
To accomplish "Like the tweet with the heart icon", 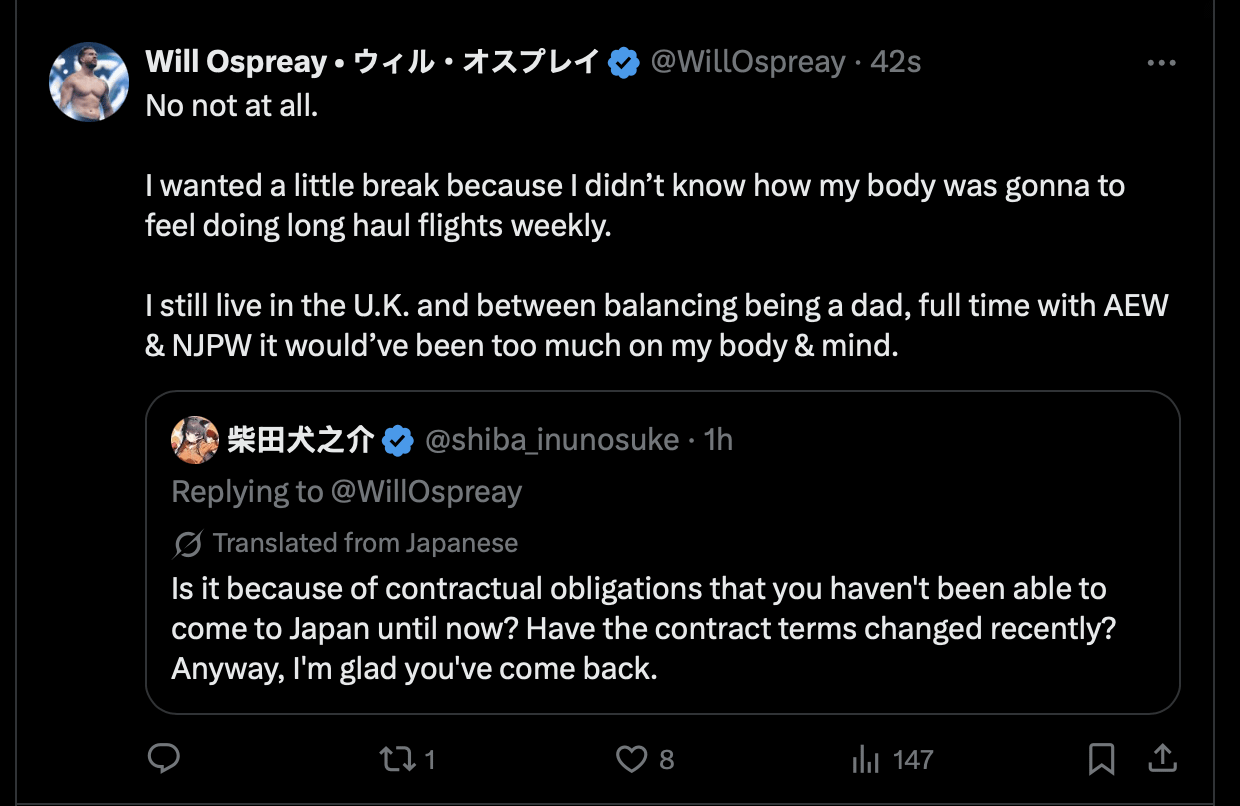I will [631, 760].
